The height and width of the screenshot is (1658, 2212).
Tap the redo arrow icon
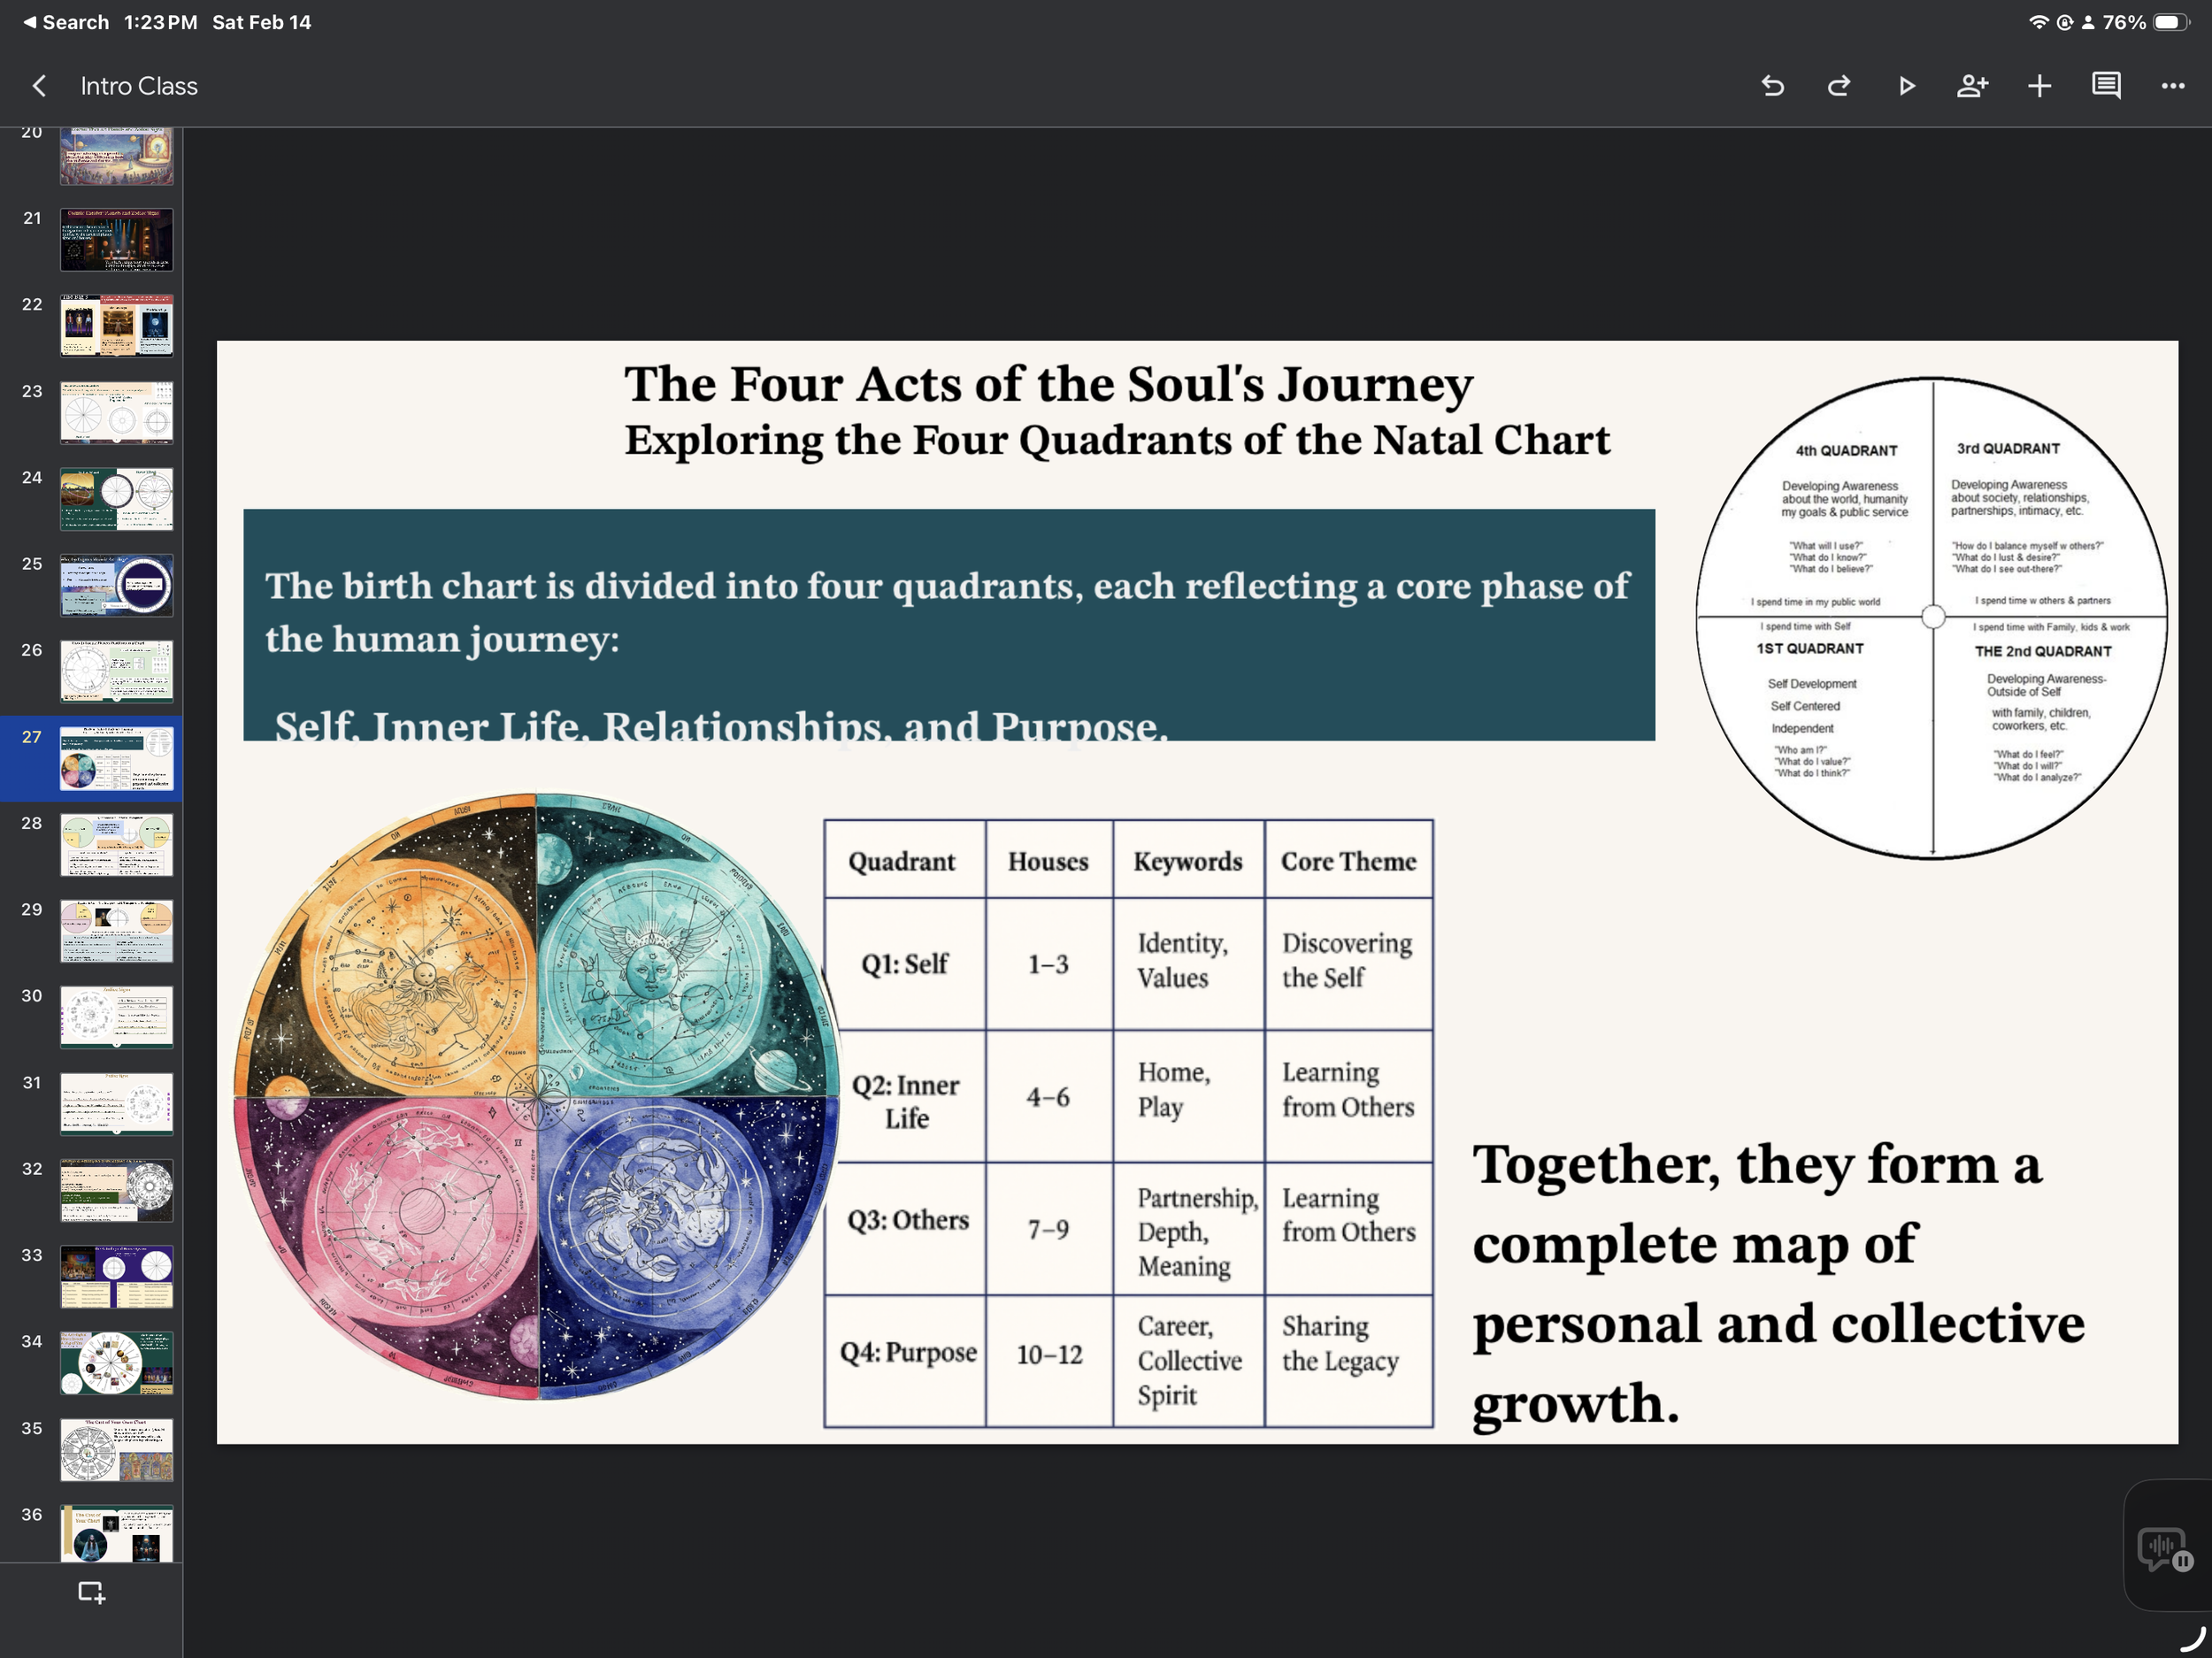tap(1839, 86)
